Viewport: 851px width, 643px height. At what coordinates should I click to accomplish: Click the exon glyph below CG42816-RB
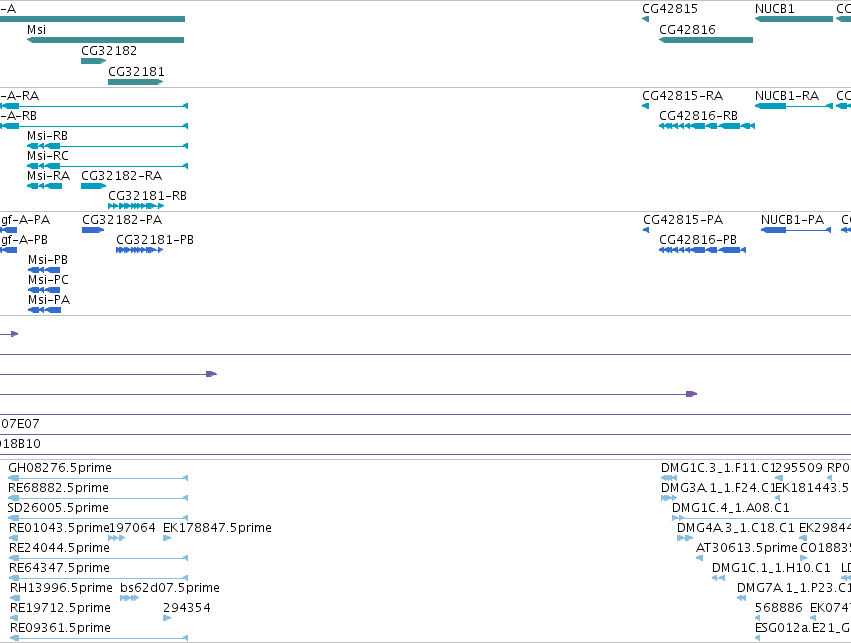point(707,126)
